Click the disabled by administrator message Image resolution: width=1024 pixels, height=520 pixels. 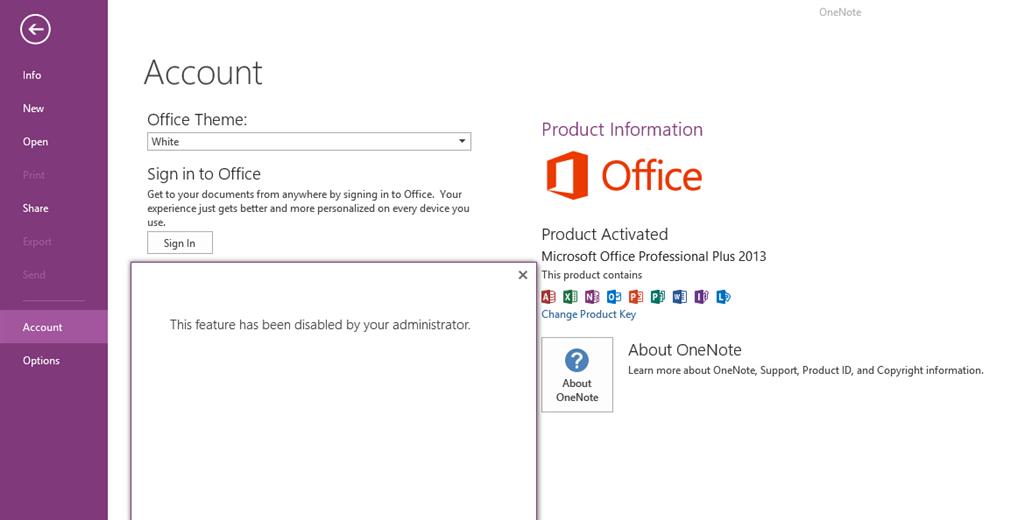tap(320, 325)
